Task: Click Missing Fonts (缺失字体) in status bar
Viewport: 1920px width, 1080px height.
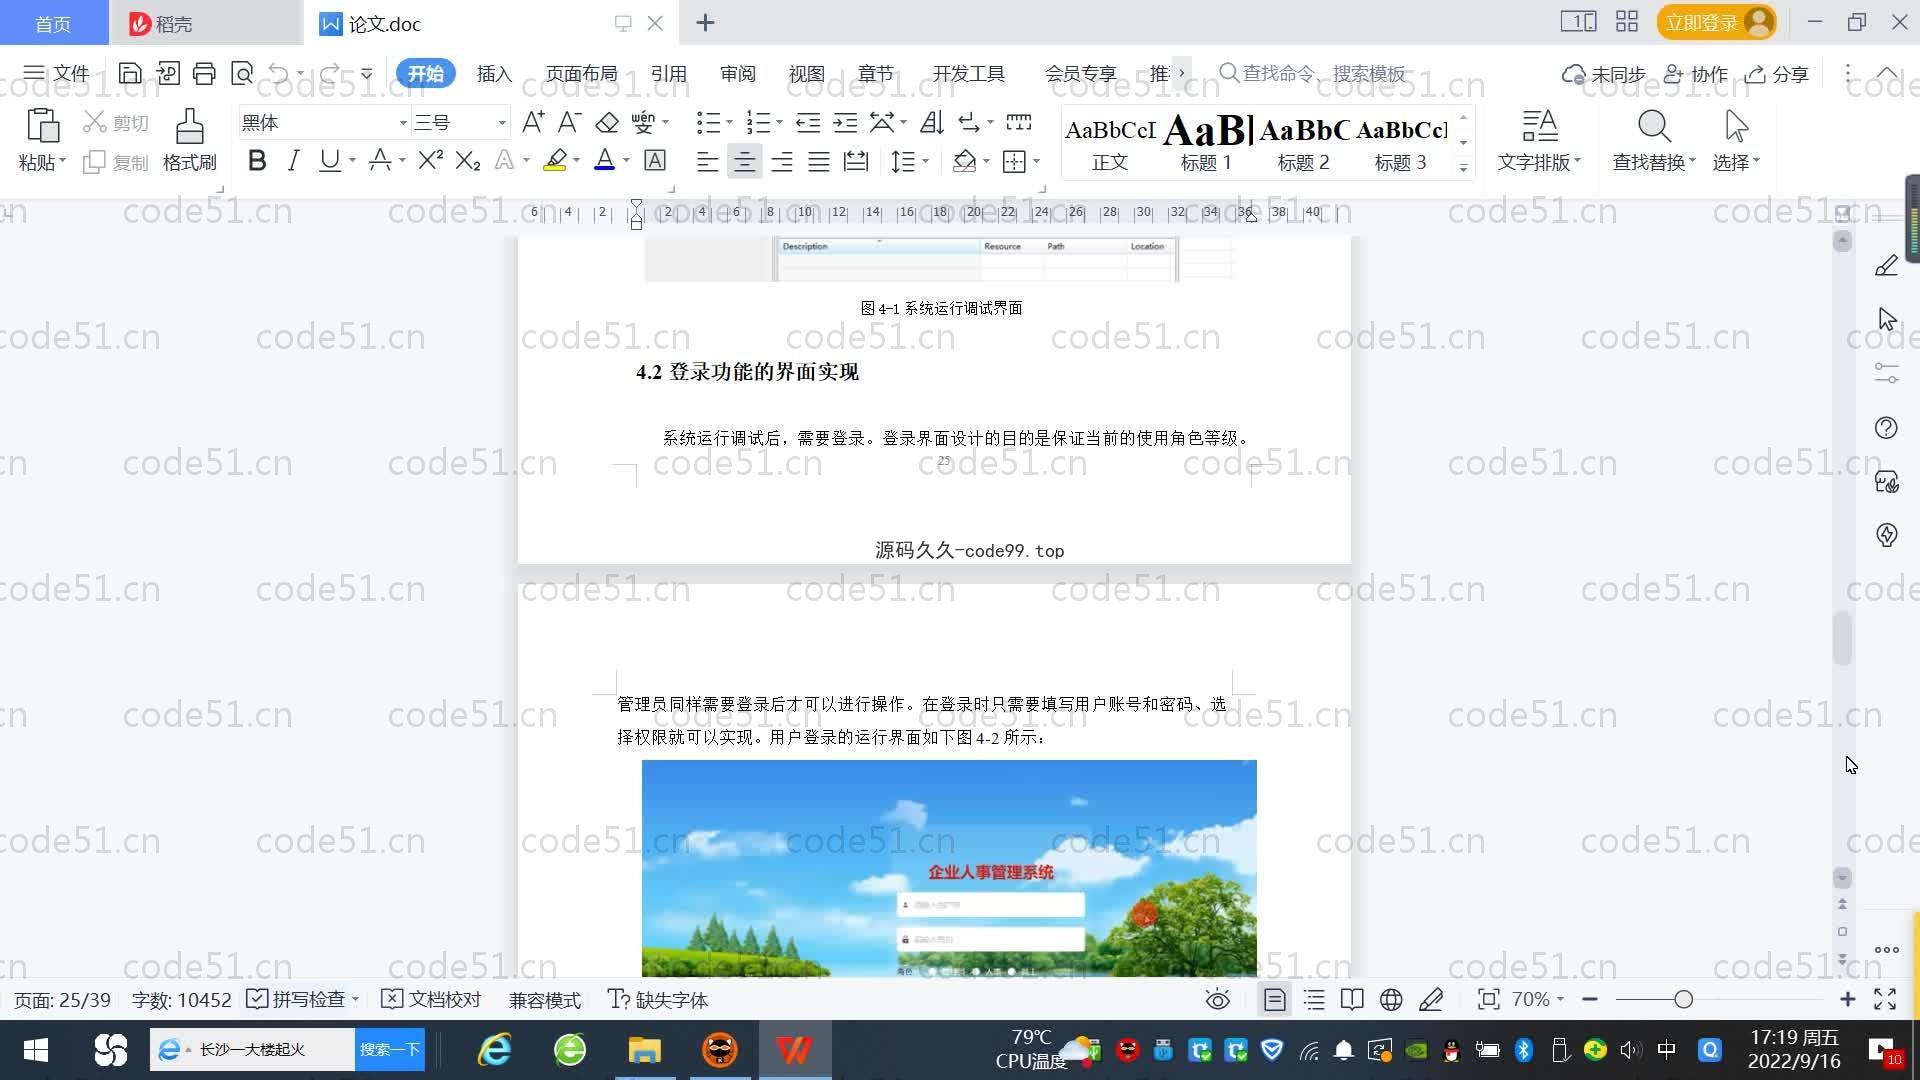Action: coord(658,1000)
